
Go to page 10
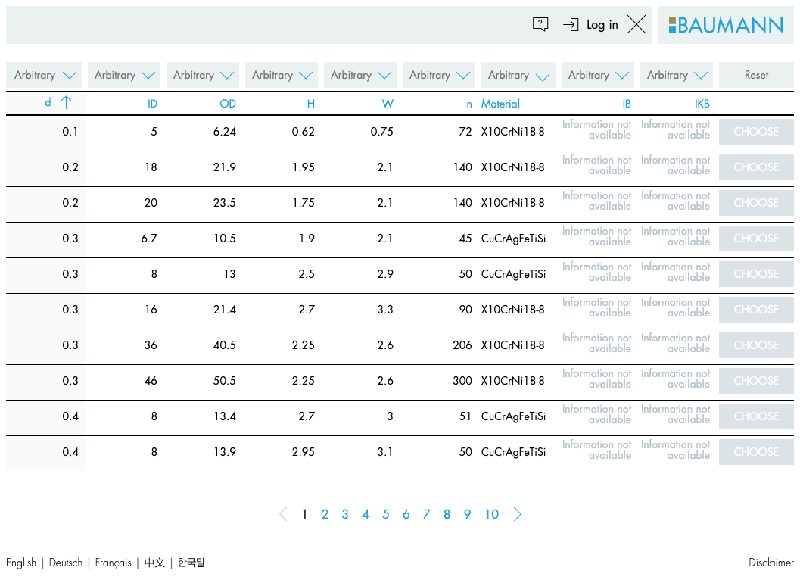(x=492, y=514)
